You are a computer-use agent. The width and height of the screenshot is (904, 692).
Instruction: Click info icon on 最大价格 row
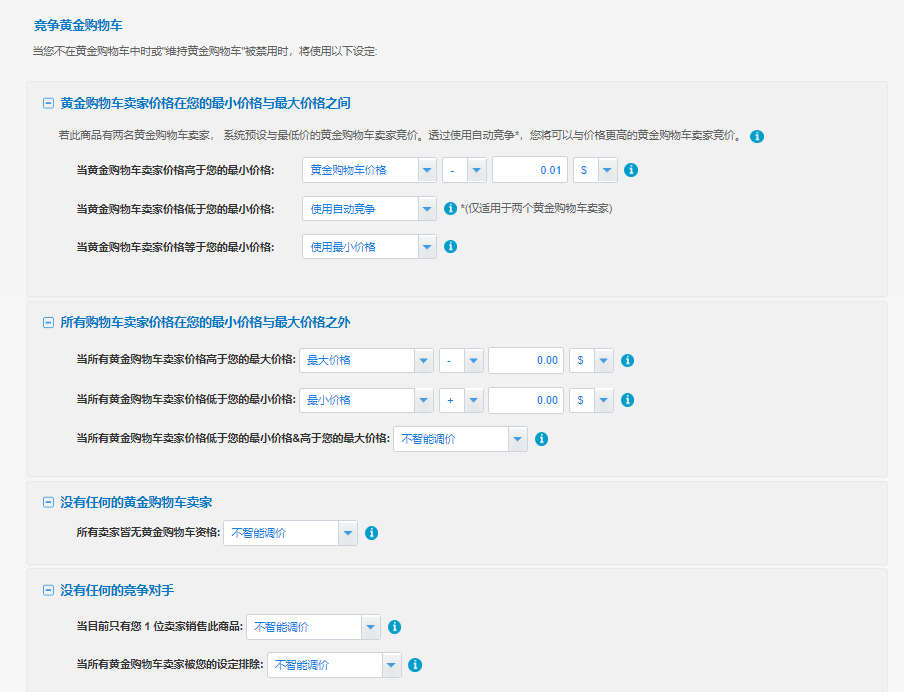click(x=627, y=360)
